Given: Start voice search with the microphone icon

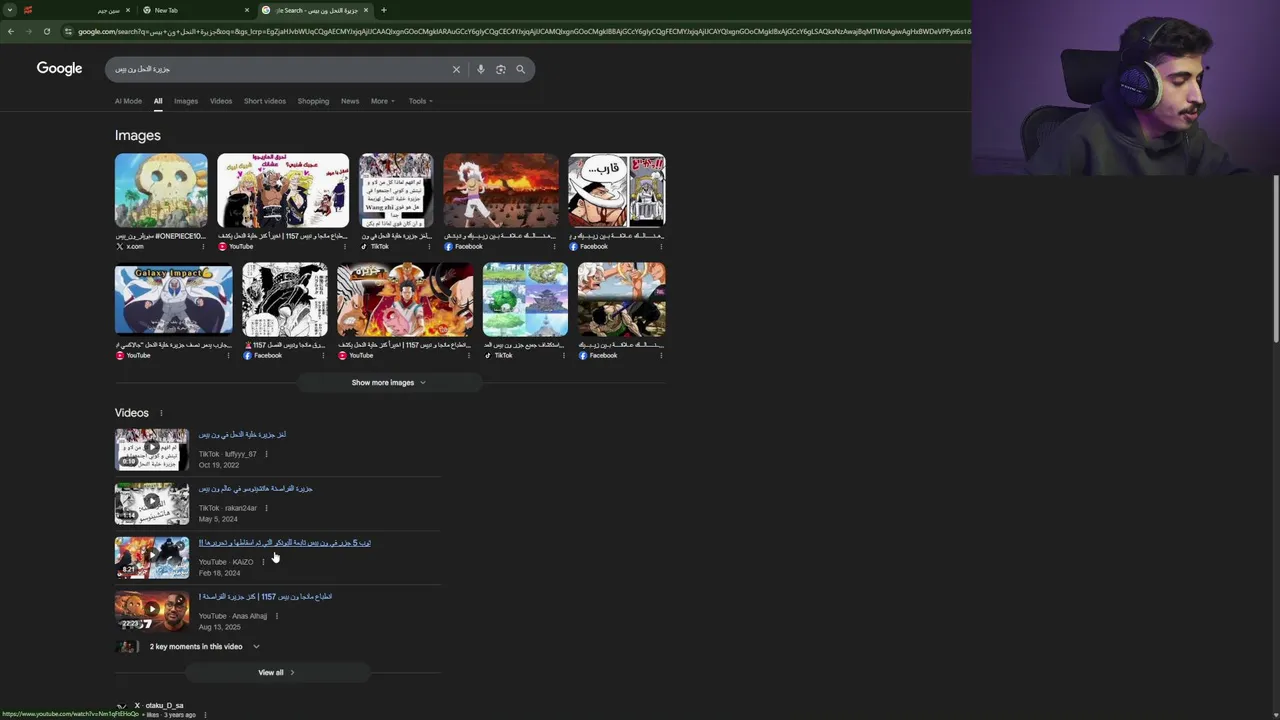Looking at the screenshot, I should click(x=481, y=69).
